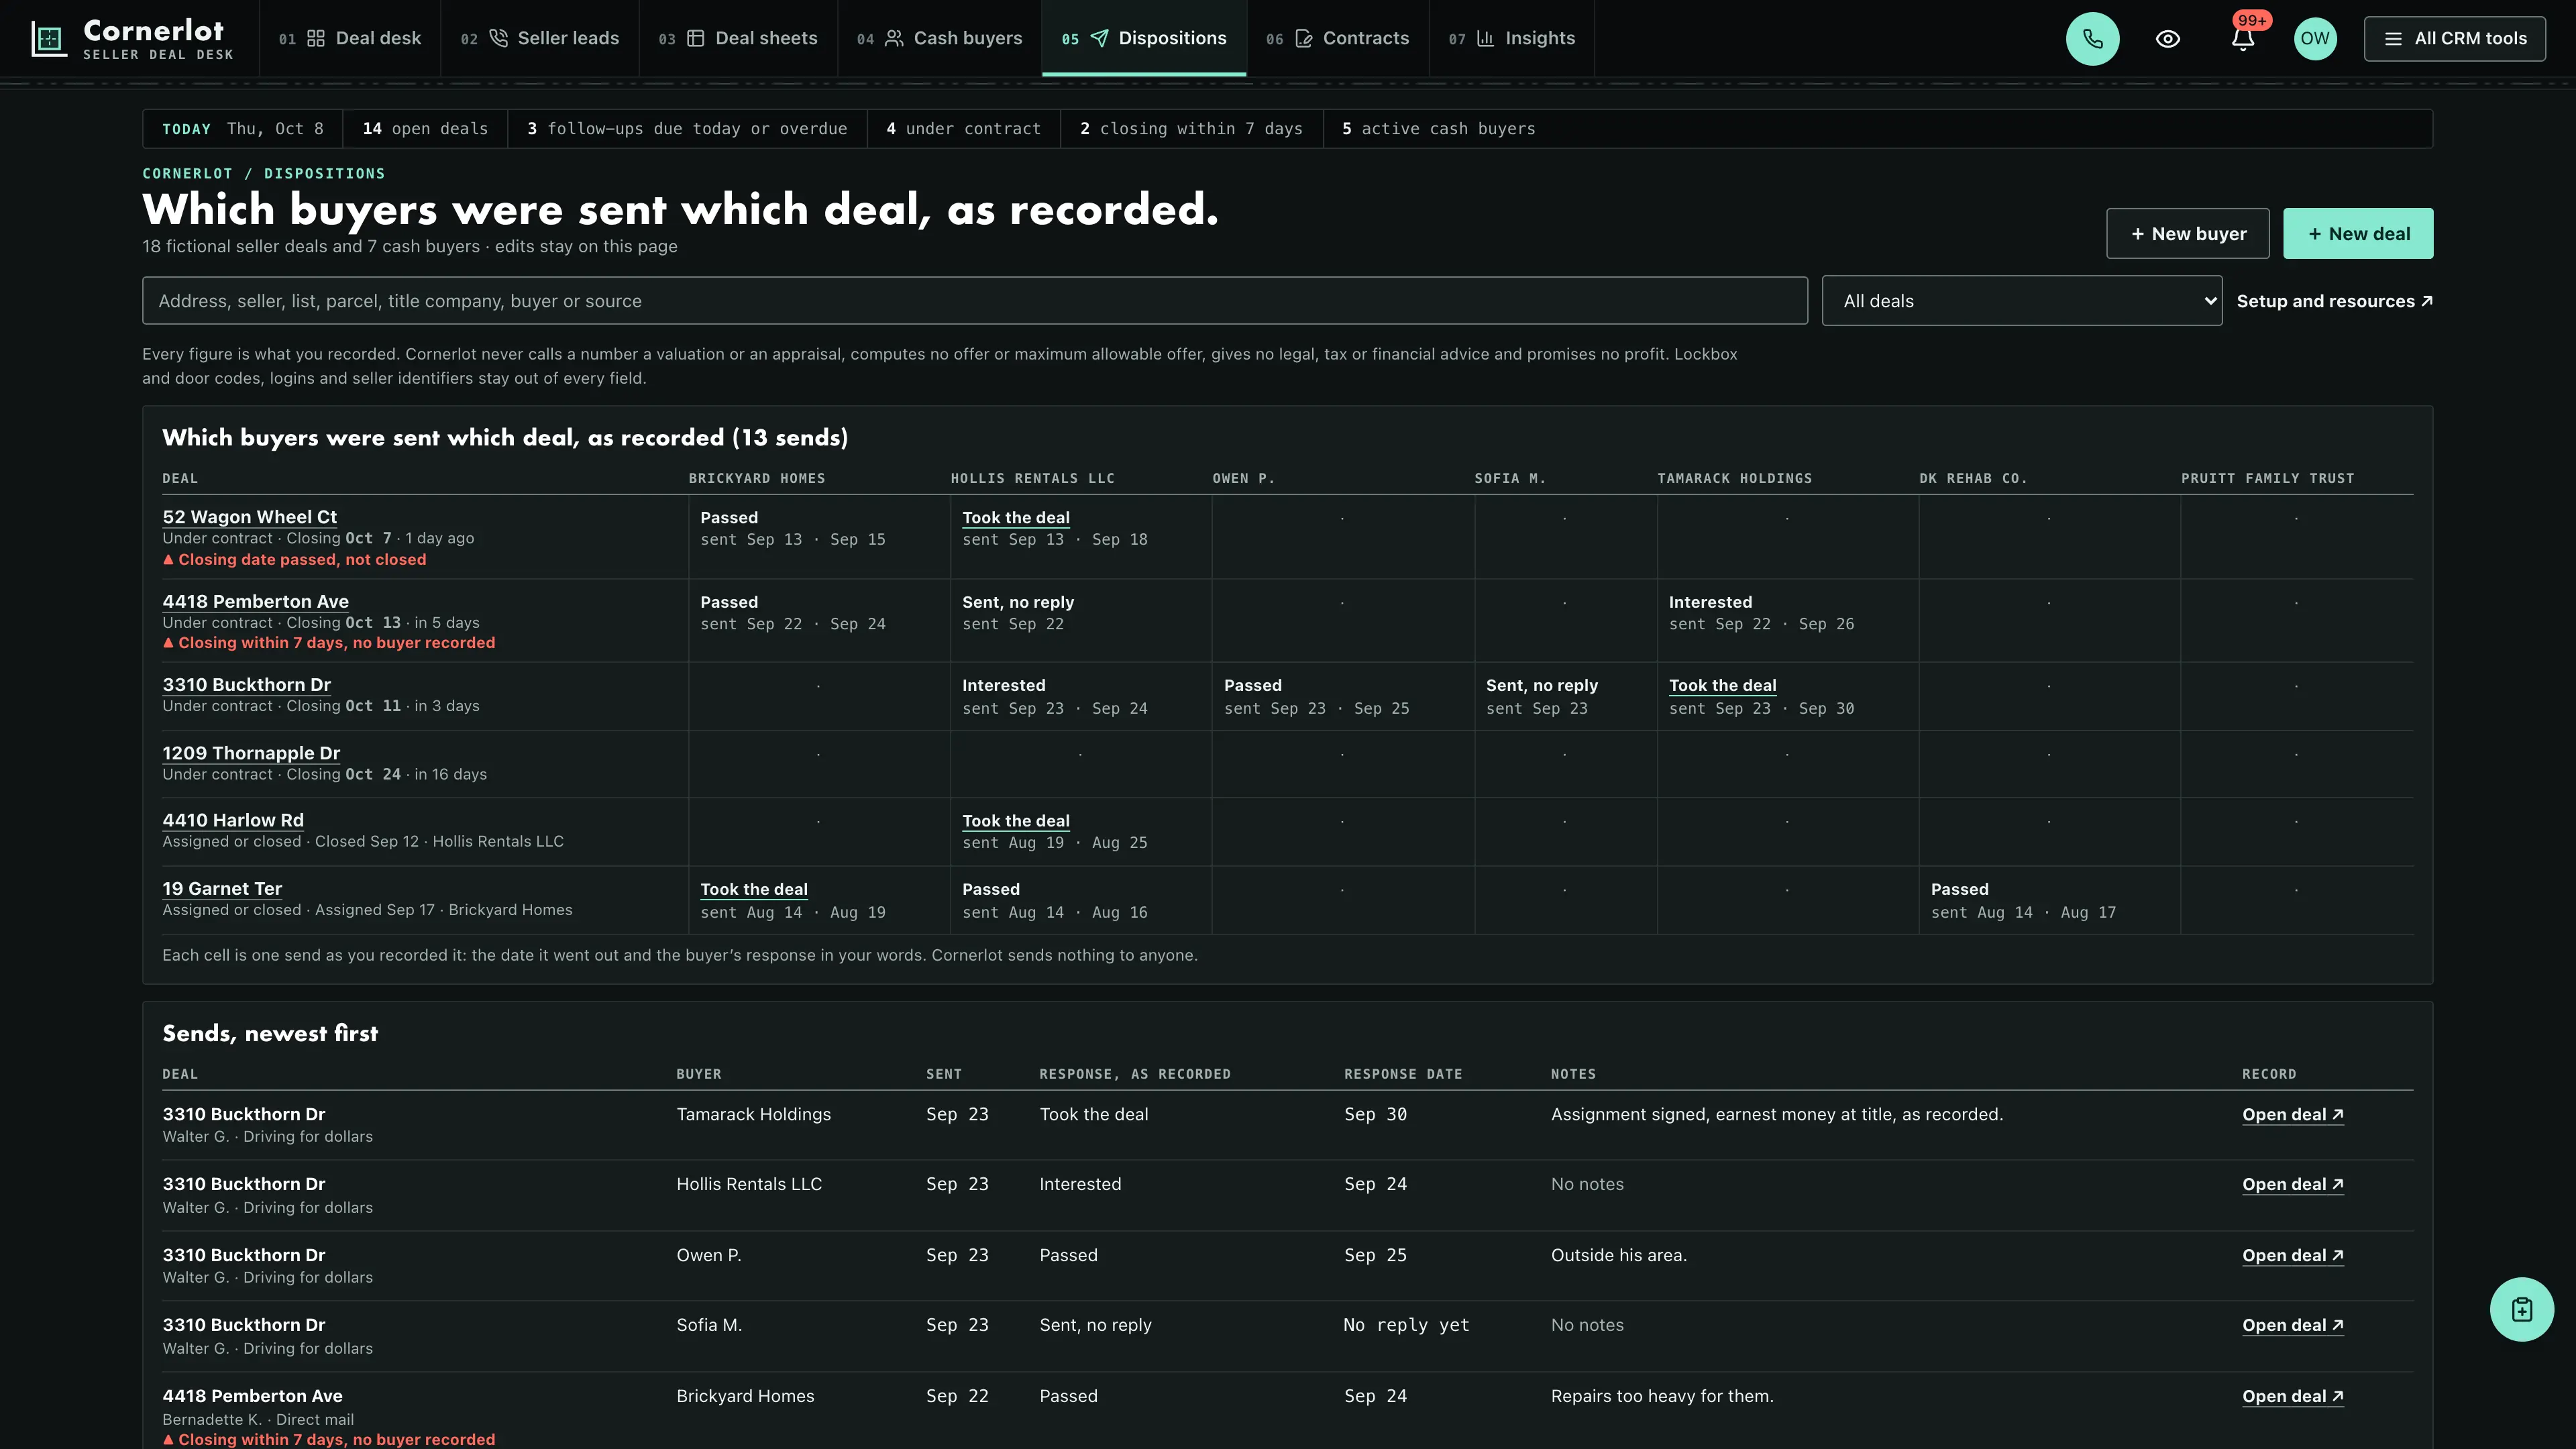
Task: Switch to the Cash buyers tab
Action: pyautogui.click(x=940, y=39)
